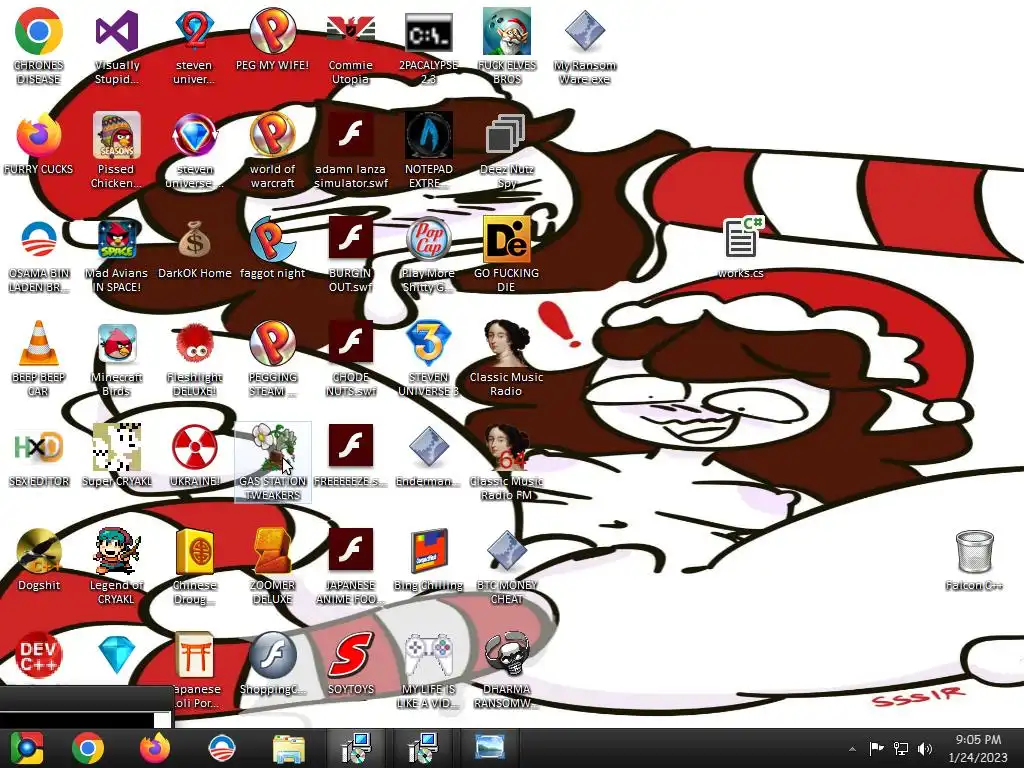Launch Firefox from the taskbar
Screen dimensions: 1024x768
coord(155,748)
